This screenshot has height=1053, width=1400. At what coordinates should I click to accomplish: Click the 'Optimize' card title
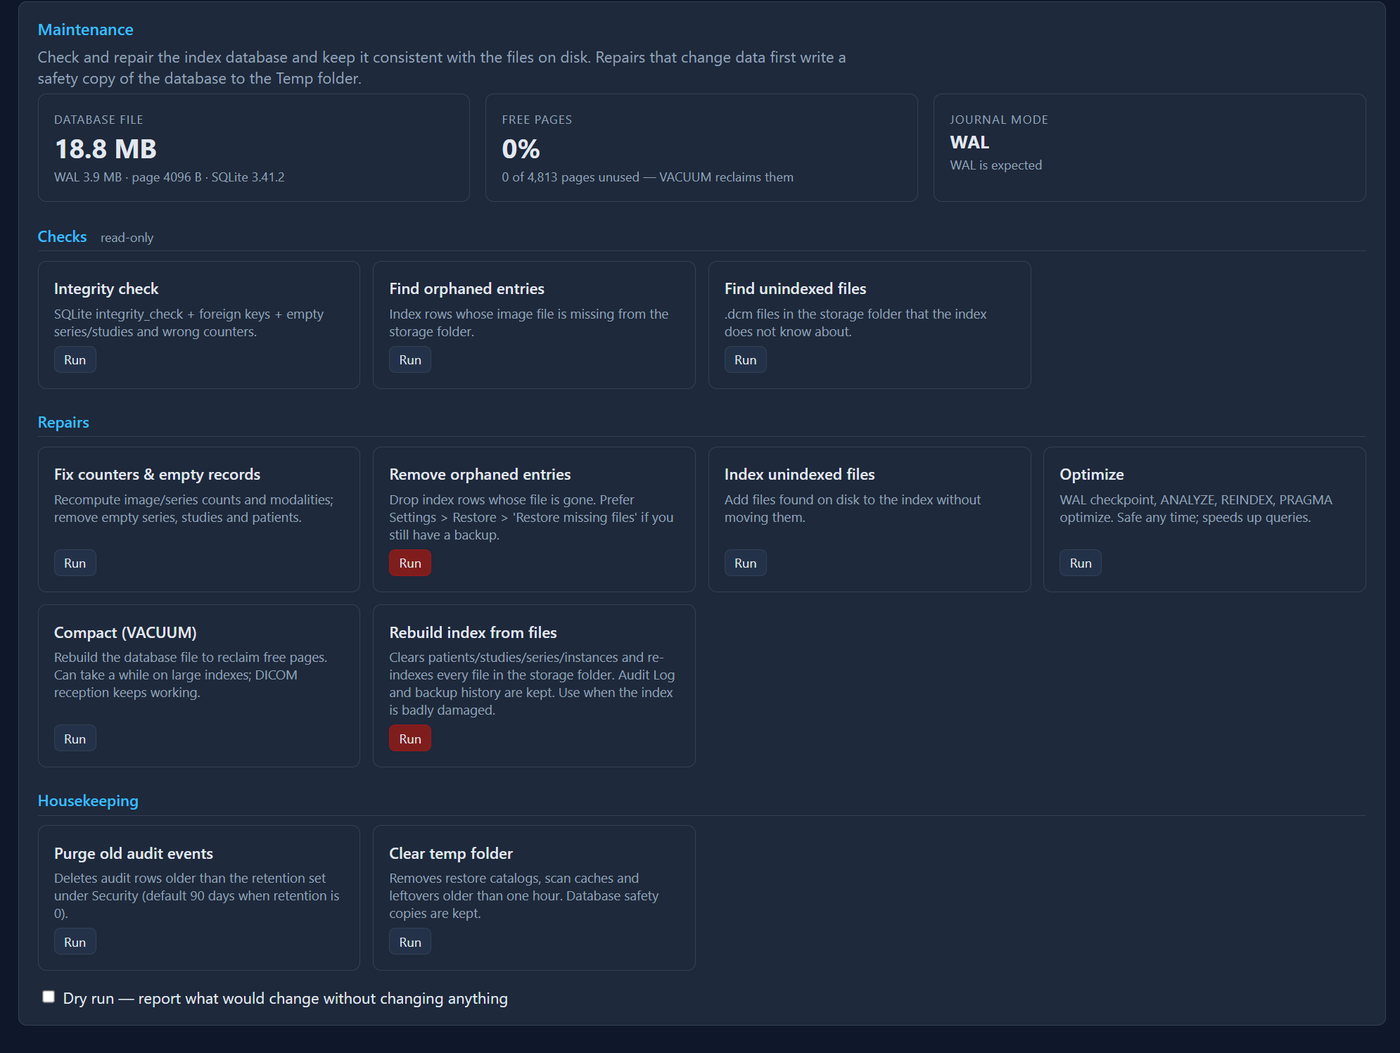tap(1092, 475)
